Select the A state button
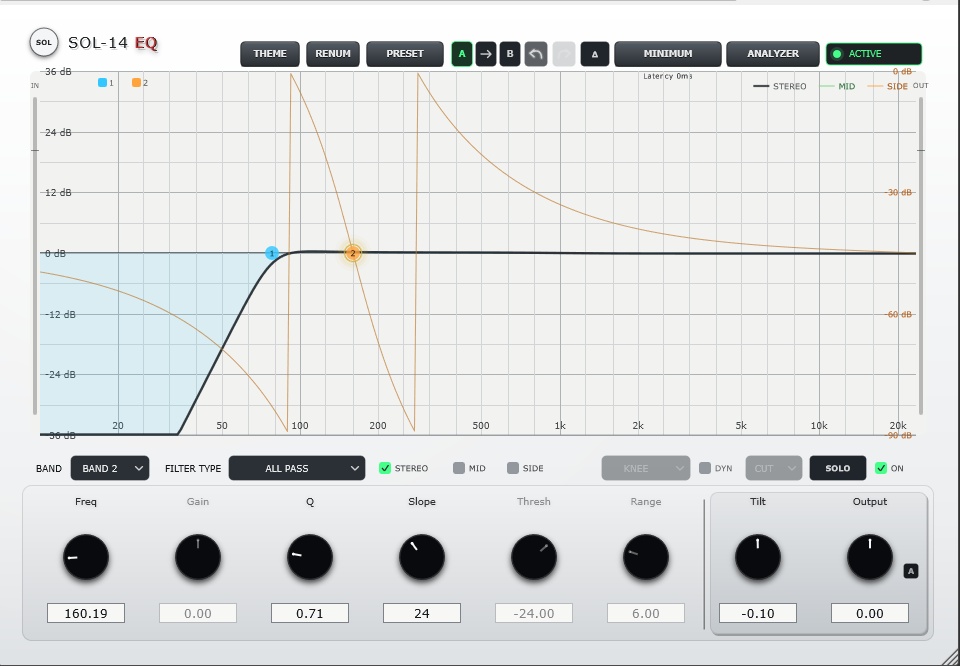Screen dimensions: 960x666 (462, 54)
